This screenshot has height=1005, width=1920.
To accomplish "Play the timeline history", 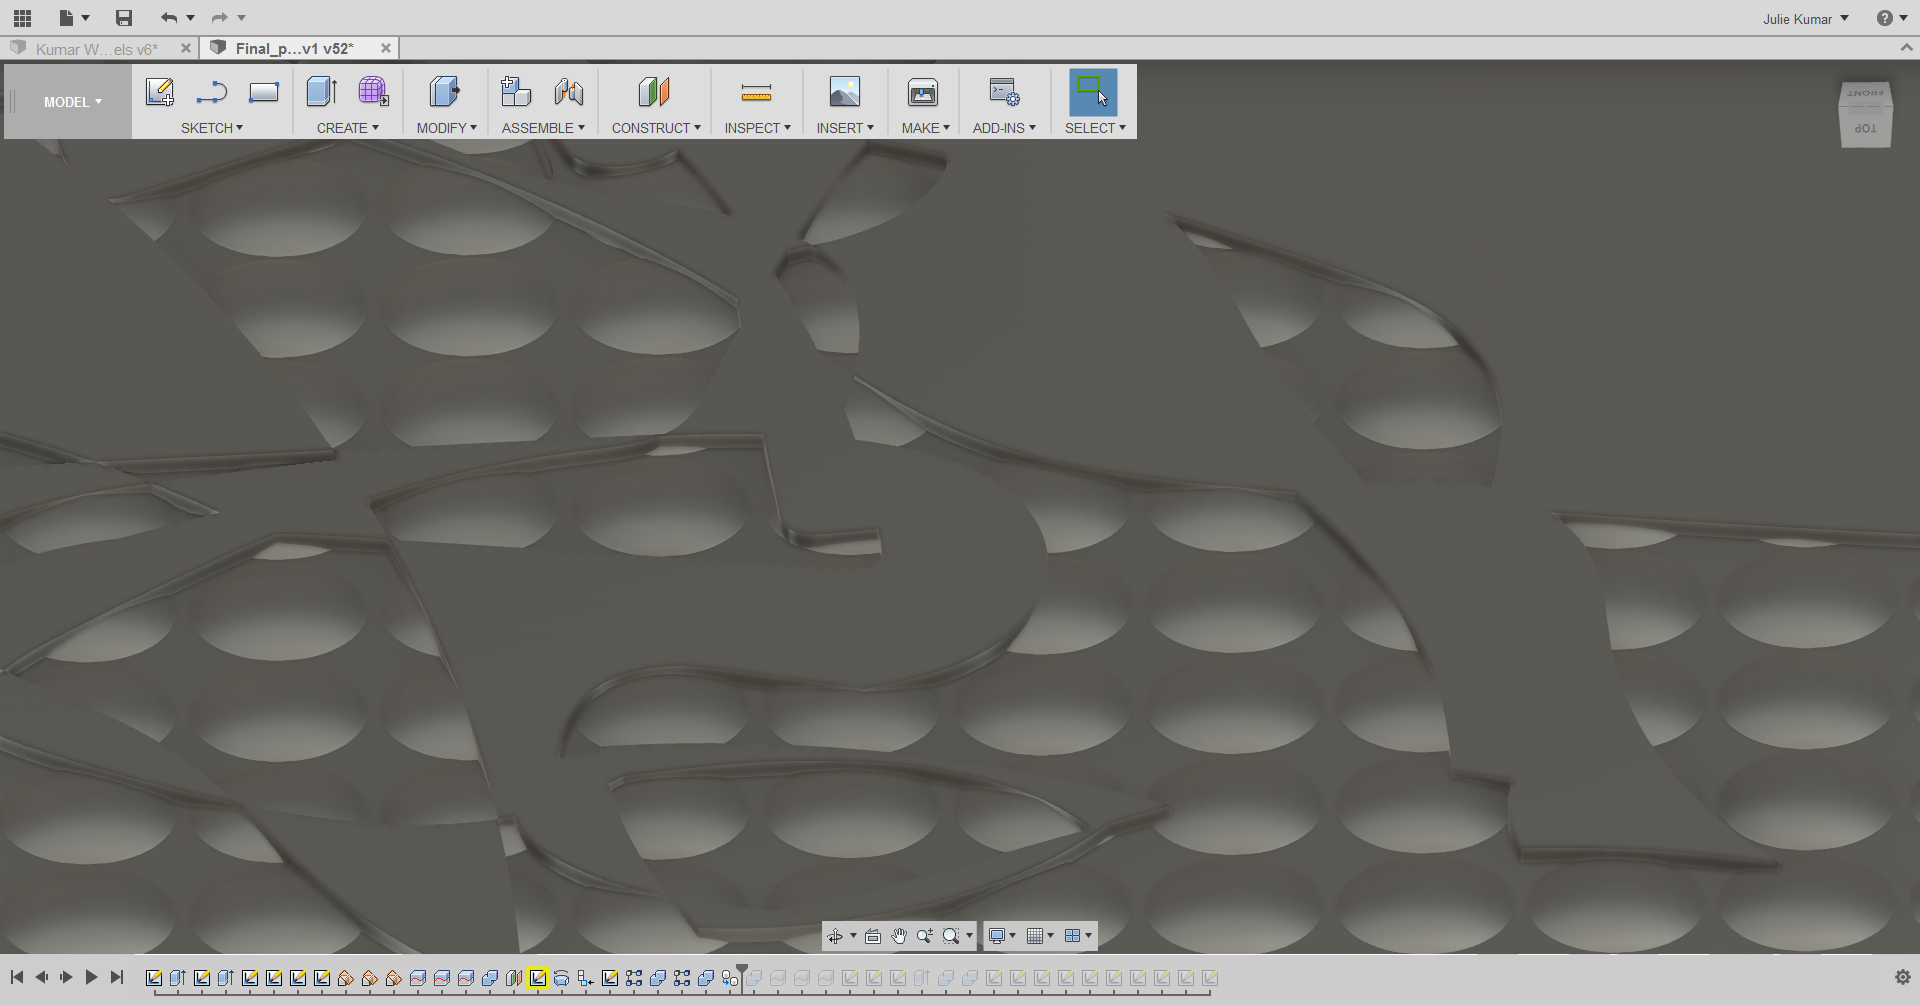I will [x=91, y=977].
